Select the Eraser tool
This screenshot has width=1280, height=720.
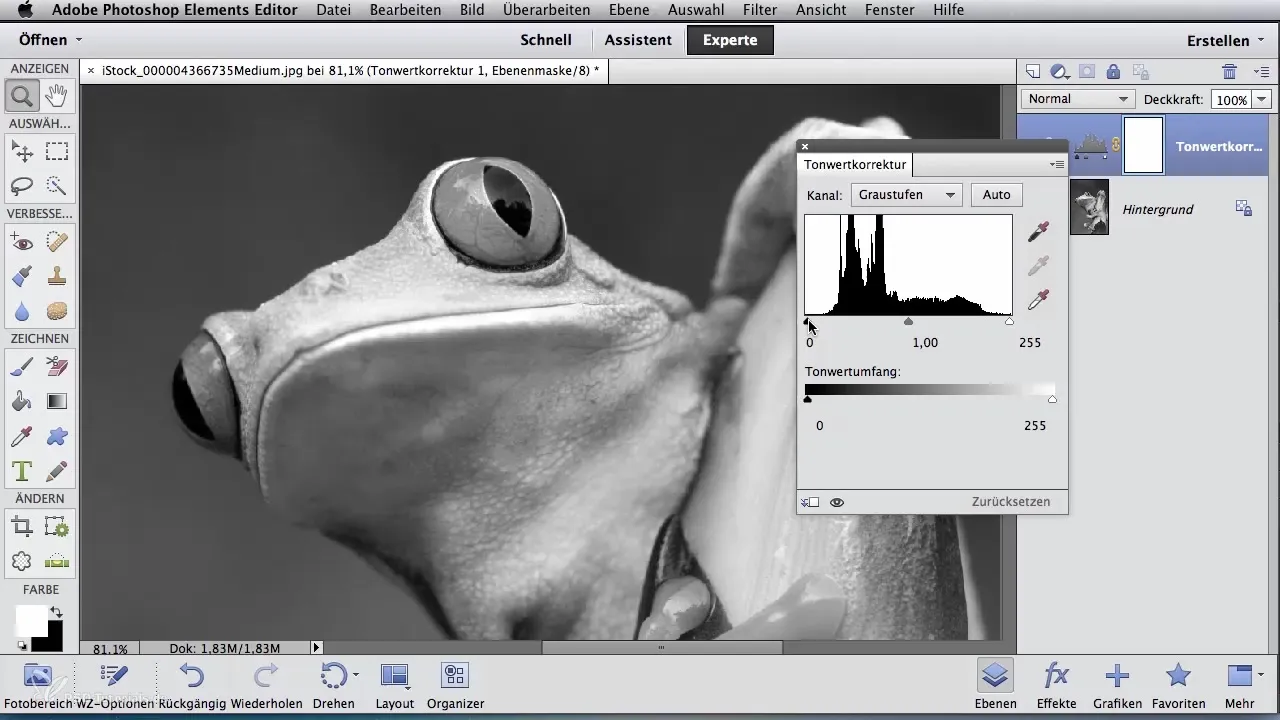coord(57,367)
